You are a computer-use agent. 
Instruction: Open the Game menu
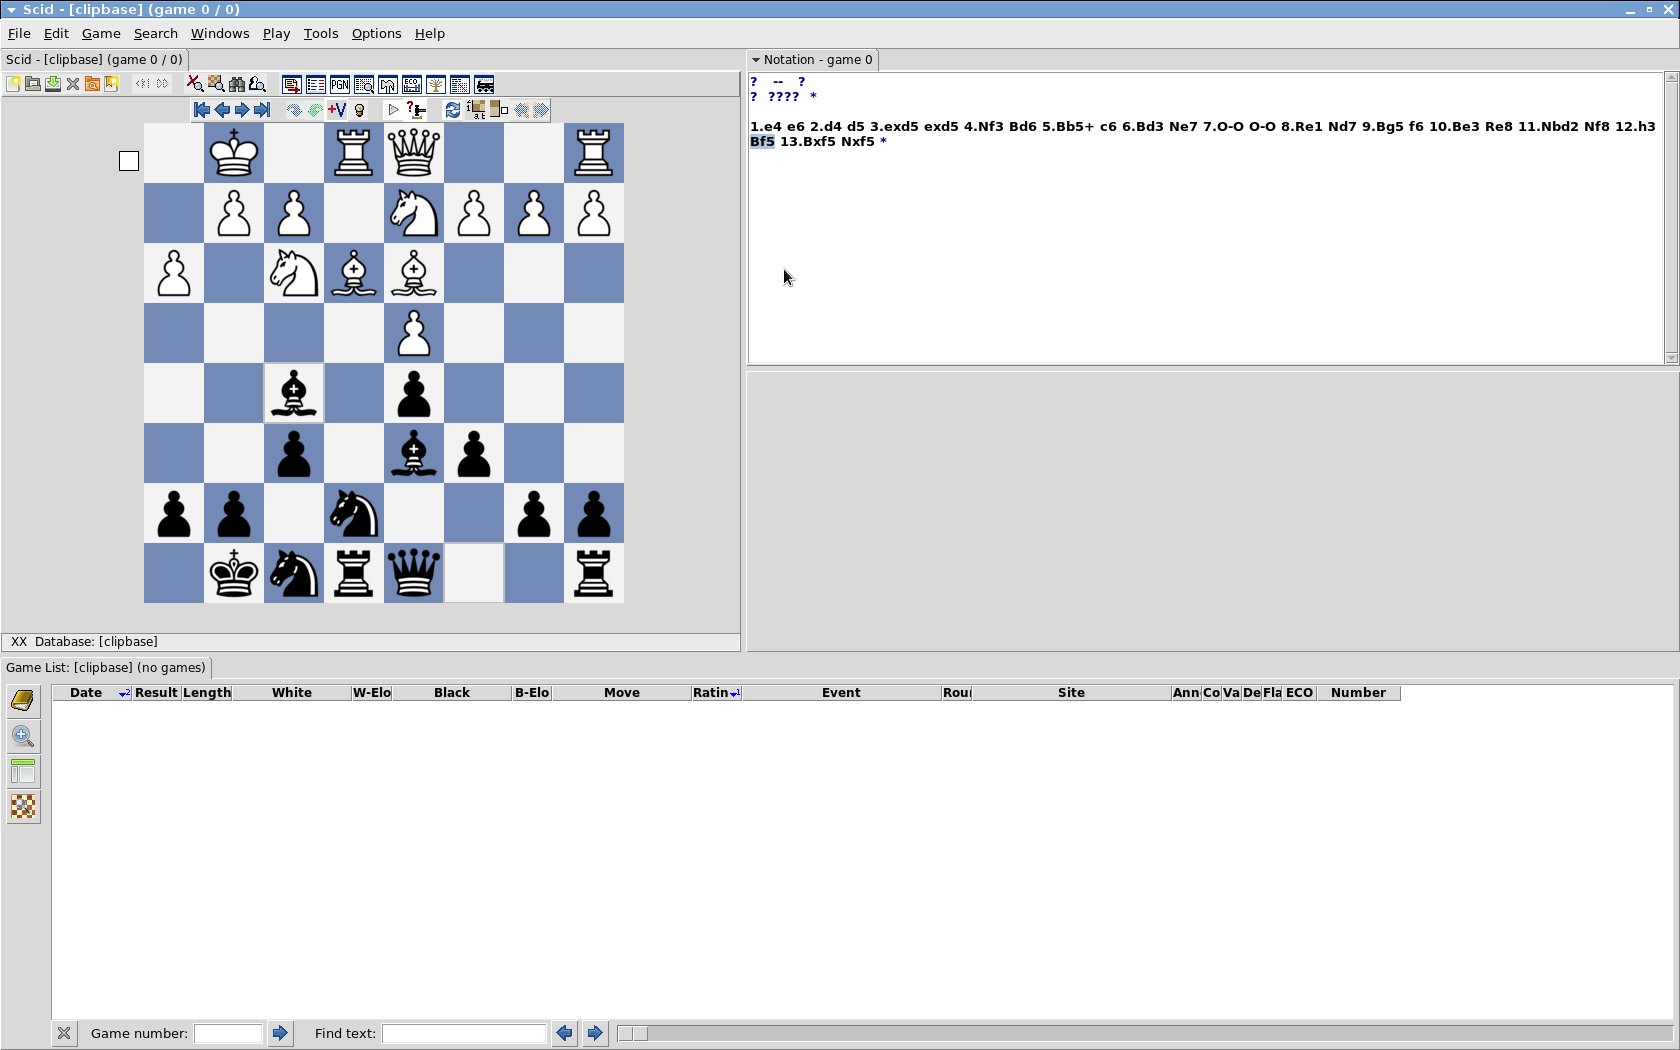pyautogui.click(x=101, y=33)
